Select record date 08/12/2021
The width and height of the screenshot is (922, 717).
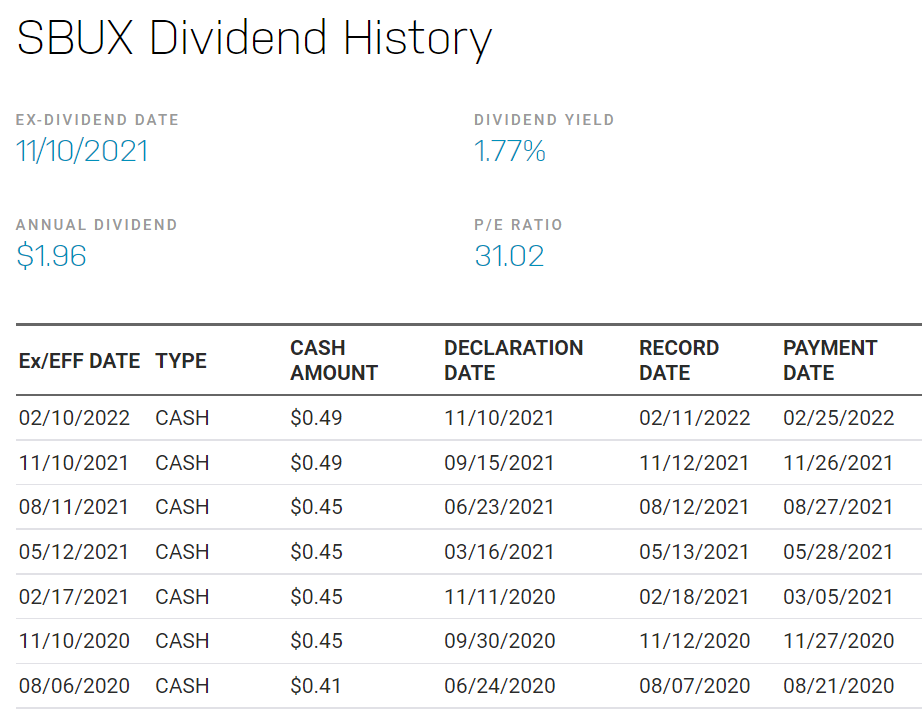[x=694, y=507]
